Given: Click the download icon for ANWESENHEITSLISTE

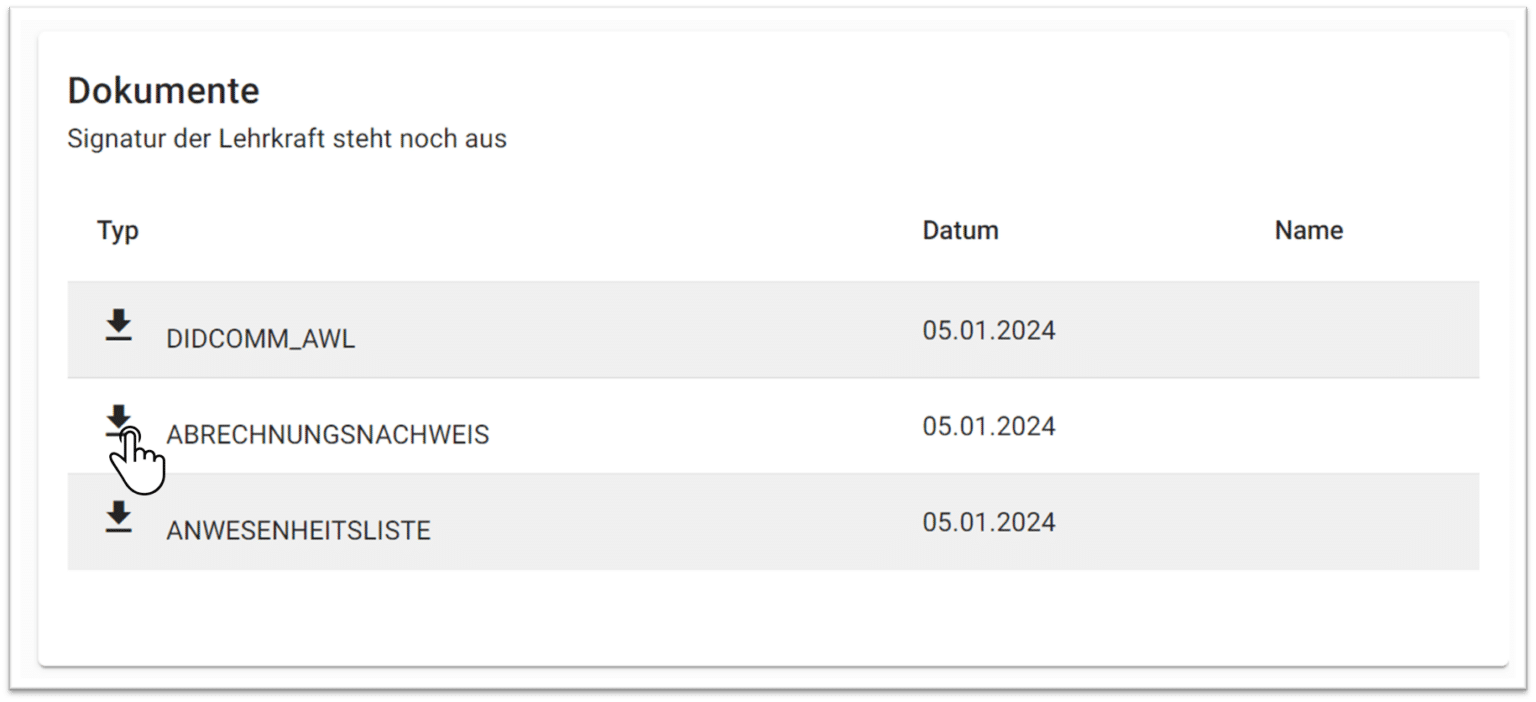Looking at the screenshot, I should tap(118, 518).
